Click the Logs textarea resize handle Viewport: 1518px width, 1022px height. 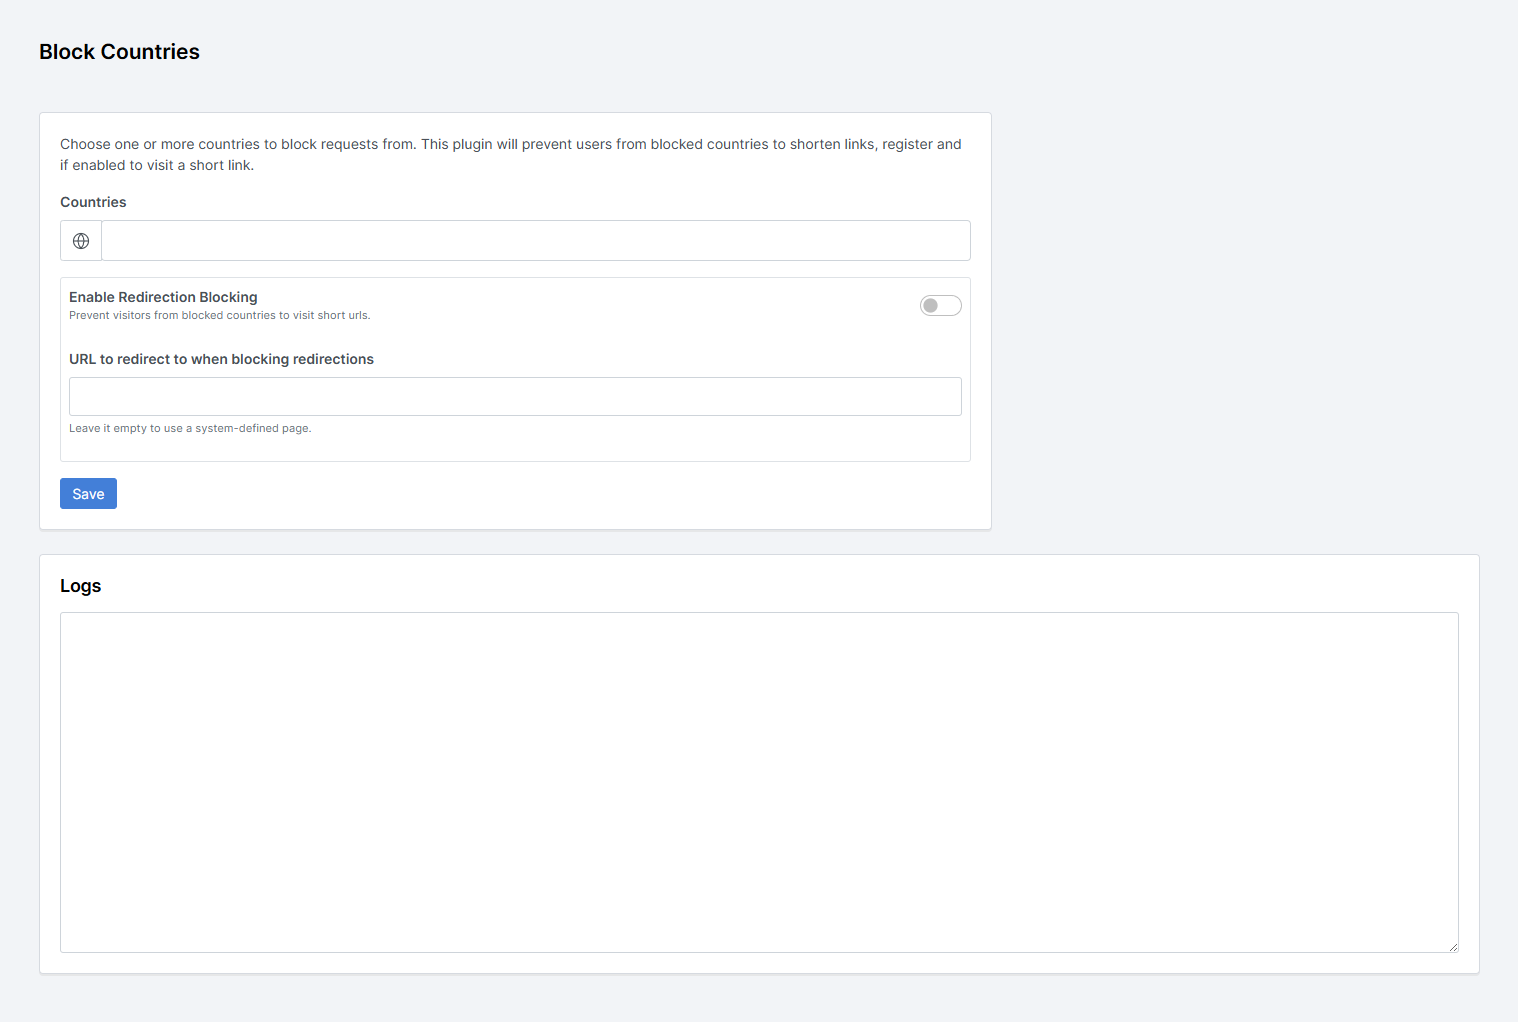click(x=1453, y=947)
